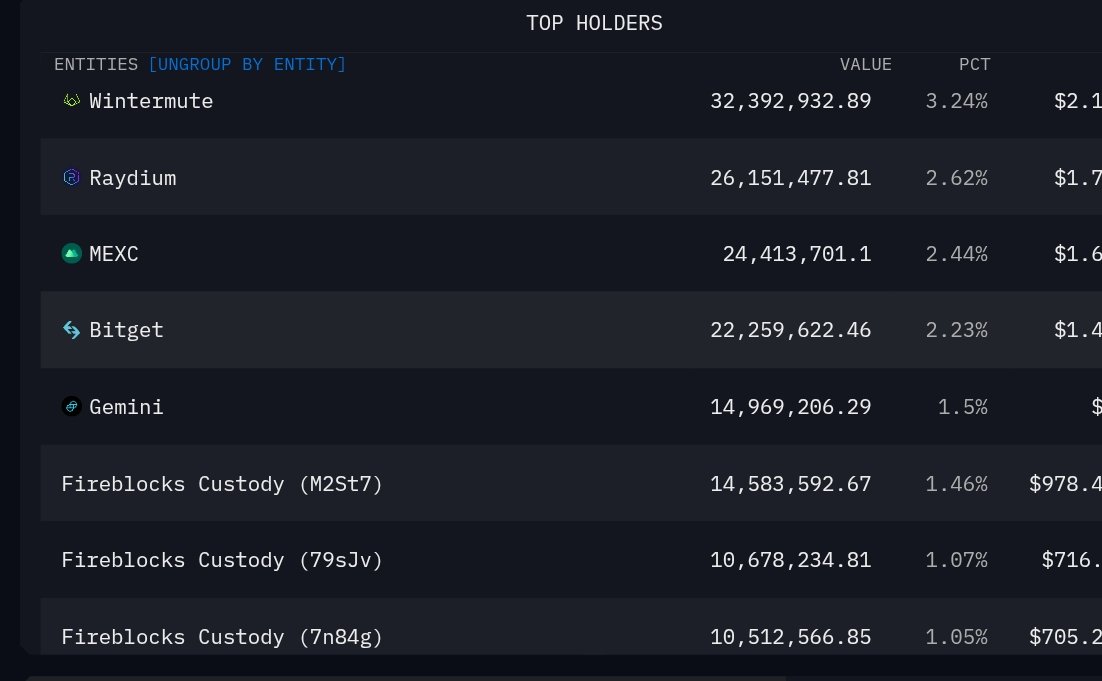Open Fireblocks Custody (7n84g) holder
The height and width of the screenshot is (681, 1102).
click(222, 637)
